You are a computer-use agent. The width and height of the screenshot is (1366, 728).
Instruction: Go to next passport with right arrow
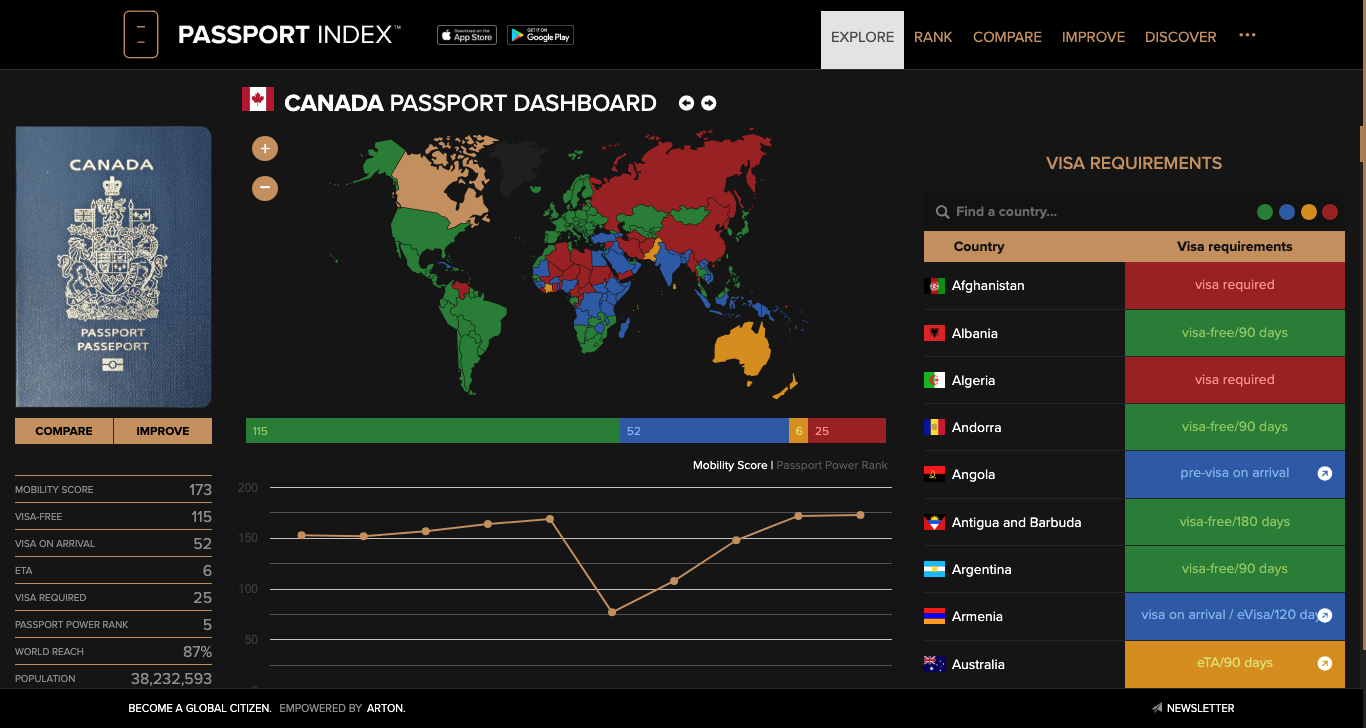708,103
